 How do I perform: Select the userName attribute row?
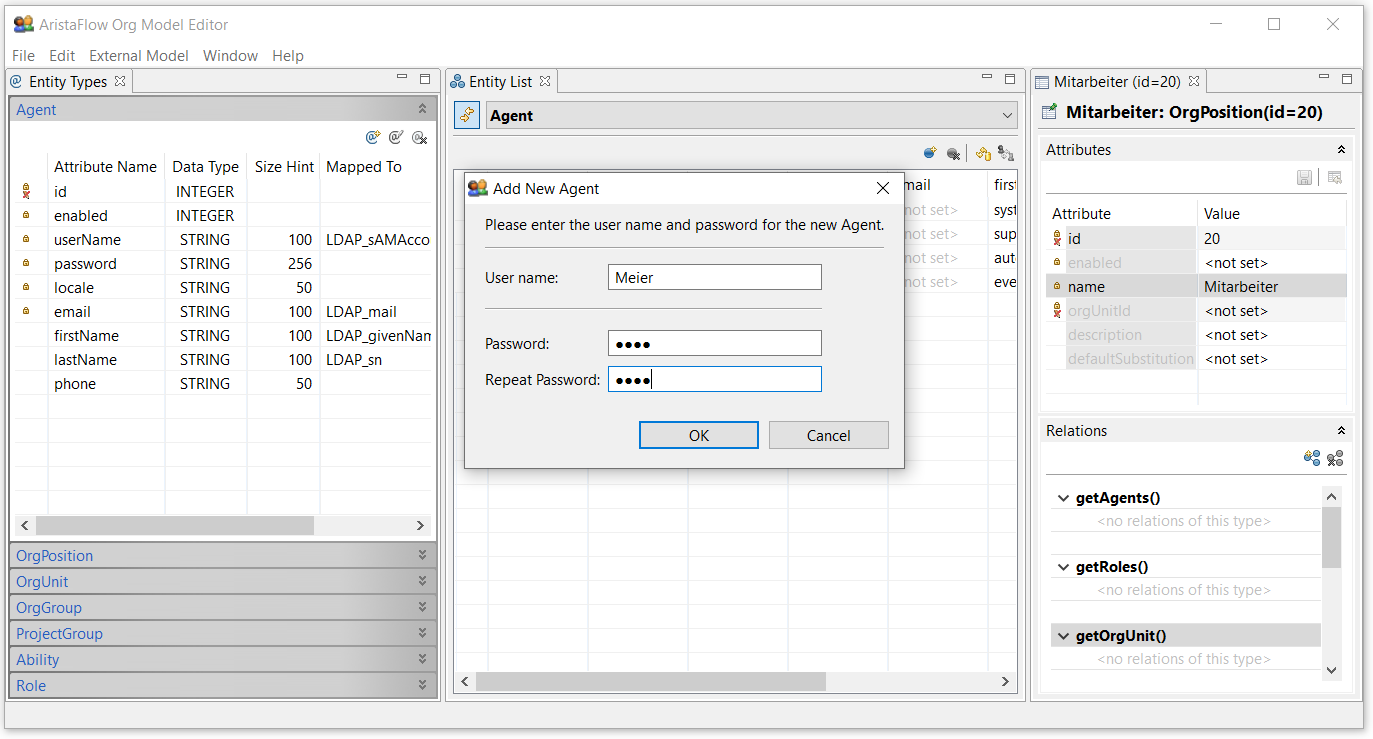pyautogui.click(x=225, y=240)
